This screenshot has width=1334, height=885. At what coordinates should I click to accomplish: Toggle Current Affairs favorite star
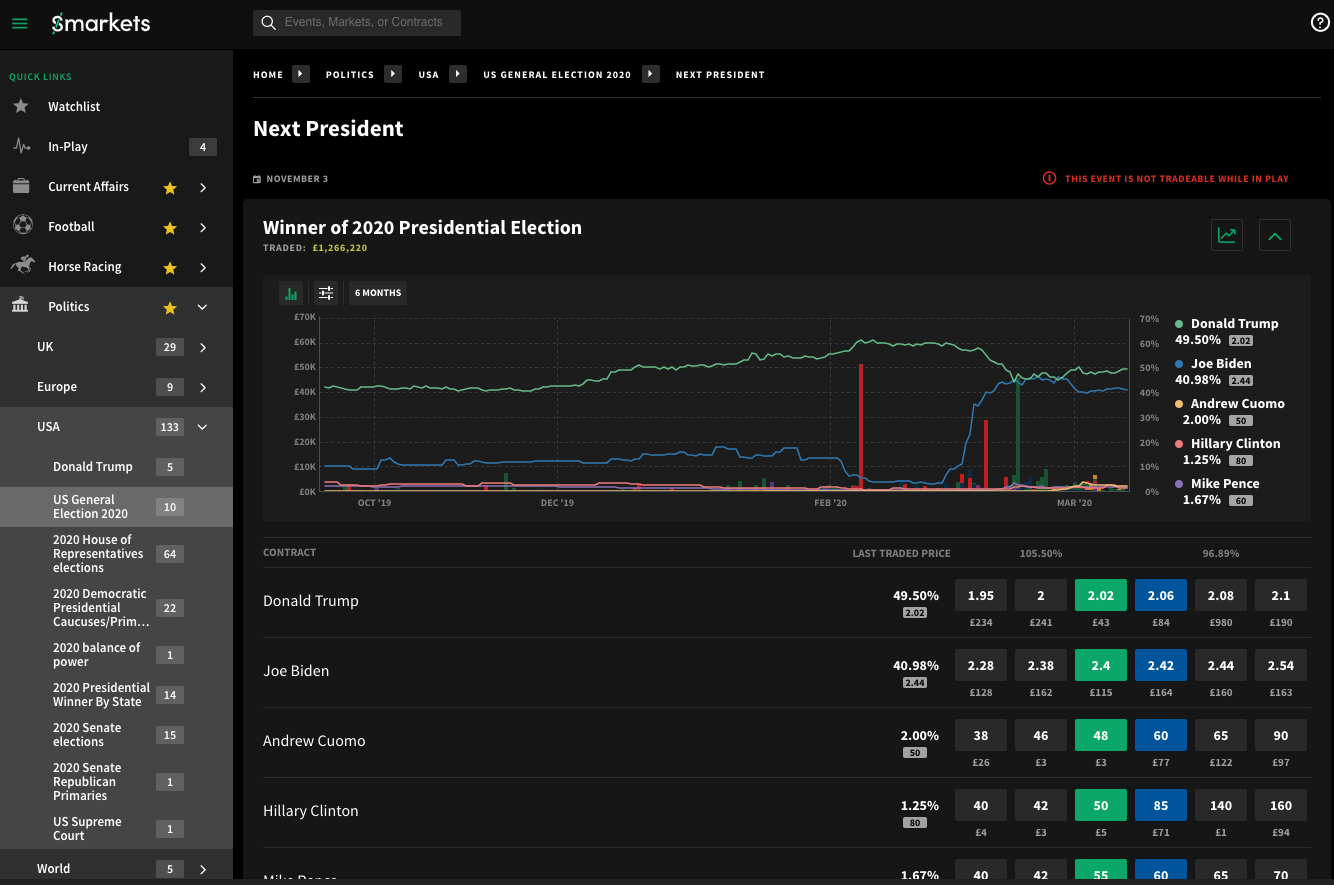pos(170,188)
